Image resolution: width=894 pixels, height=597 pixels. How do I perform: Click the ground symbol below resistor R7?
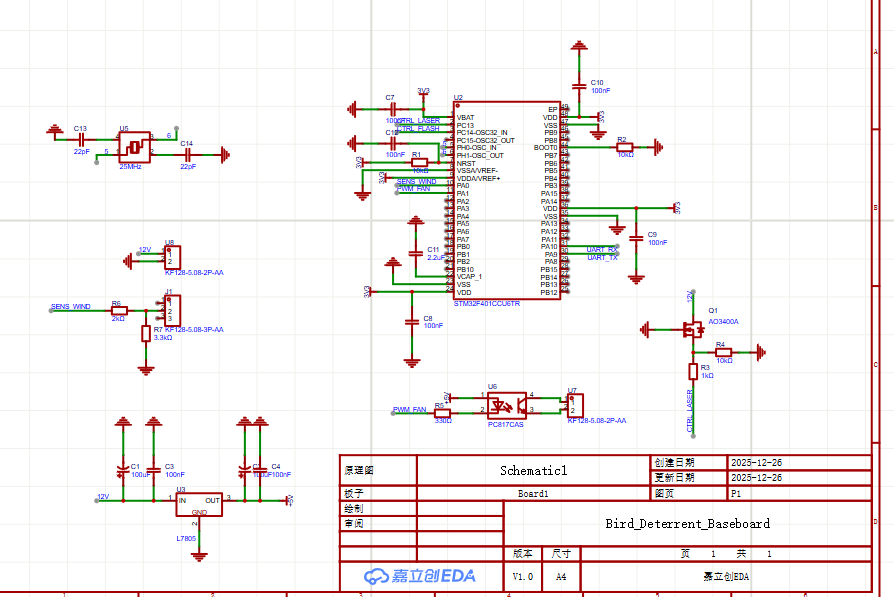pyautogui.click(x=145, y=368)
